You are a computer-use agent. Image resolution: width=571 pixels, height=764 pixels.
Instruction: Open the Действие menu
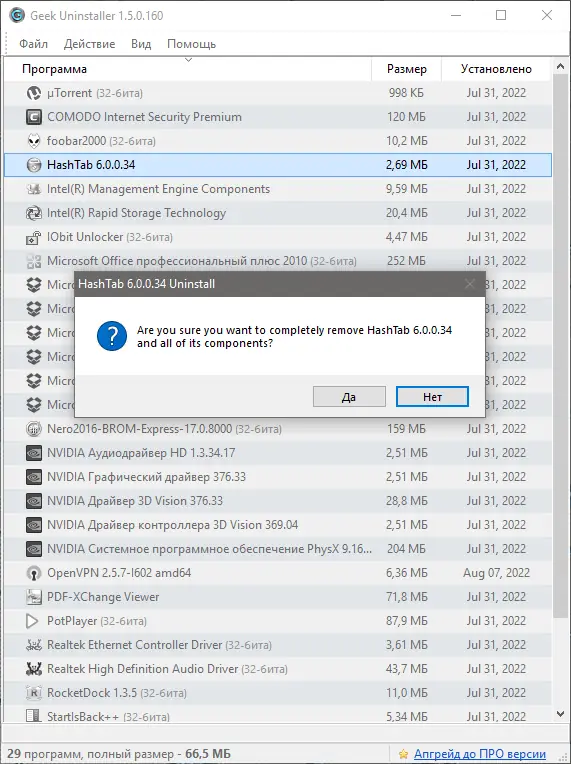(89, 44)
